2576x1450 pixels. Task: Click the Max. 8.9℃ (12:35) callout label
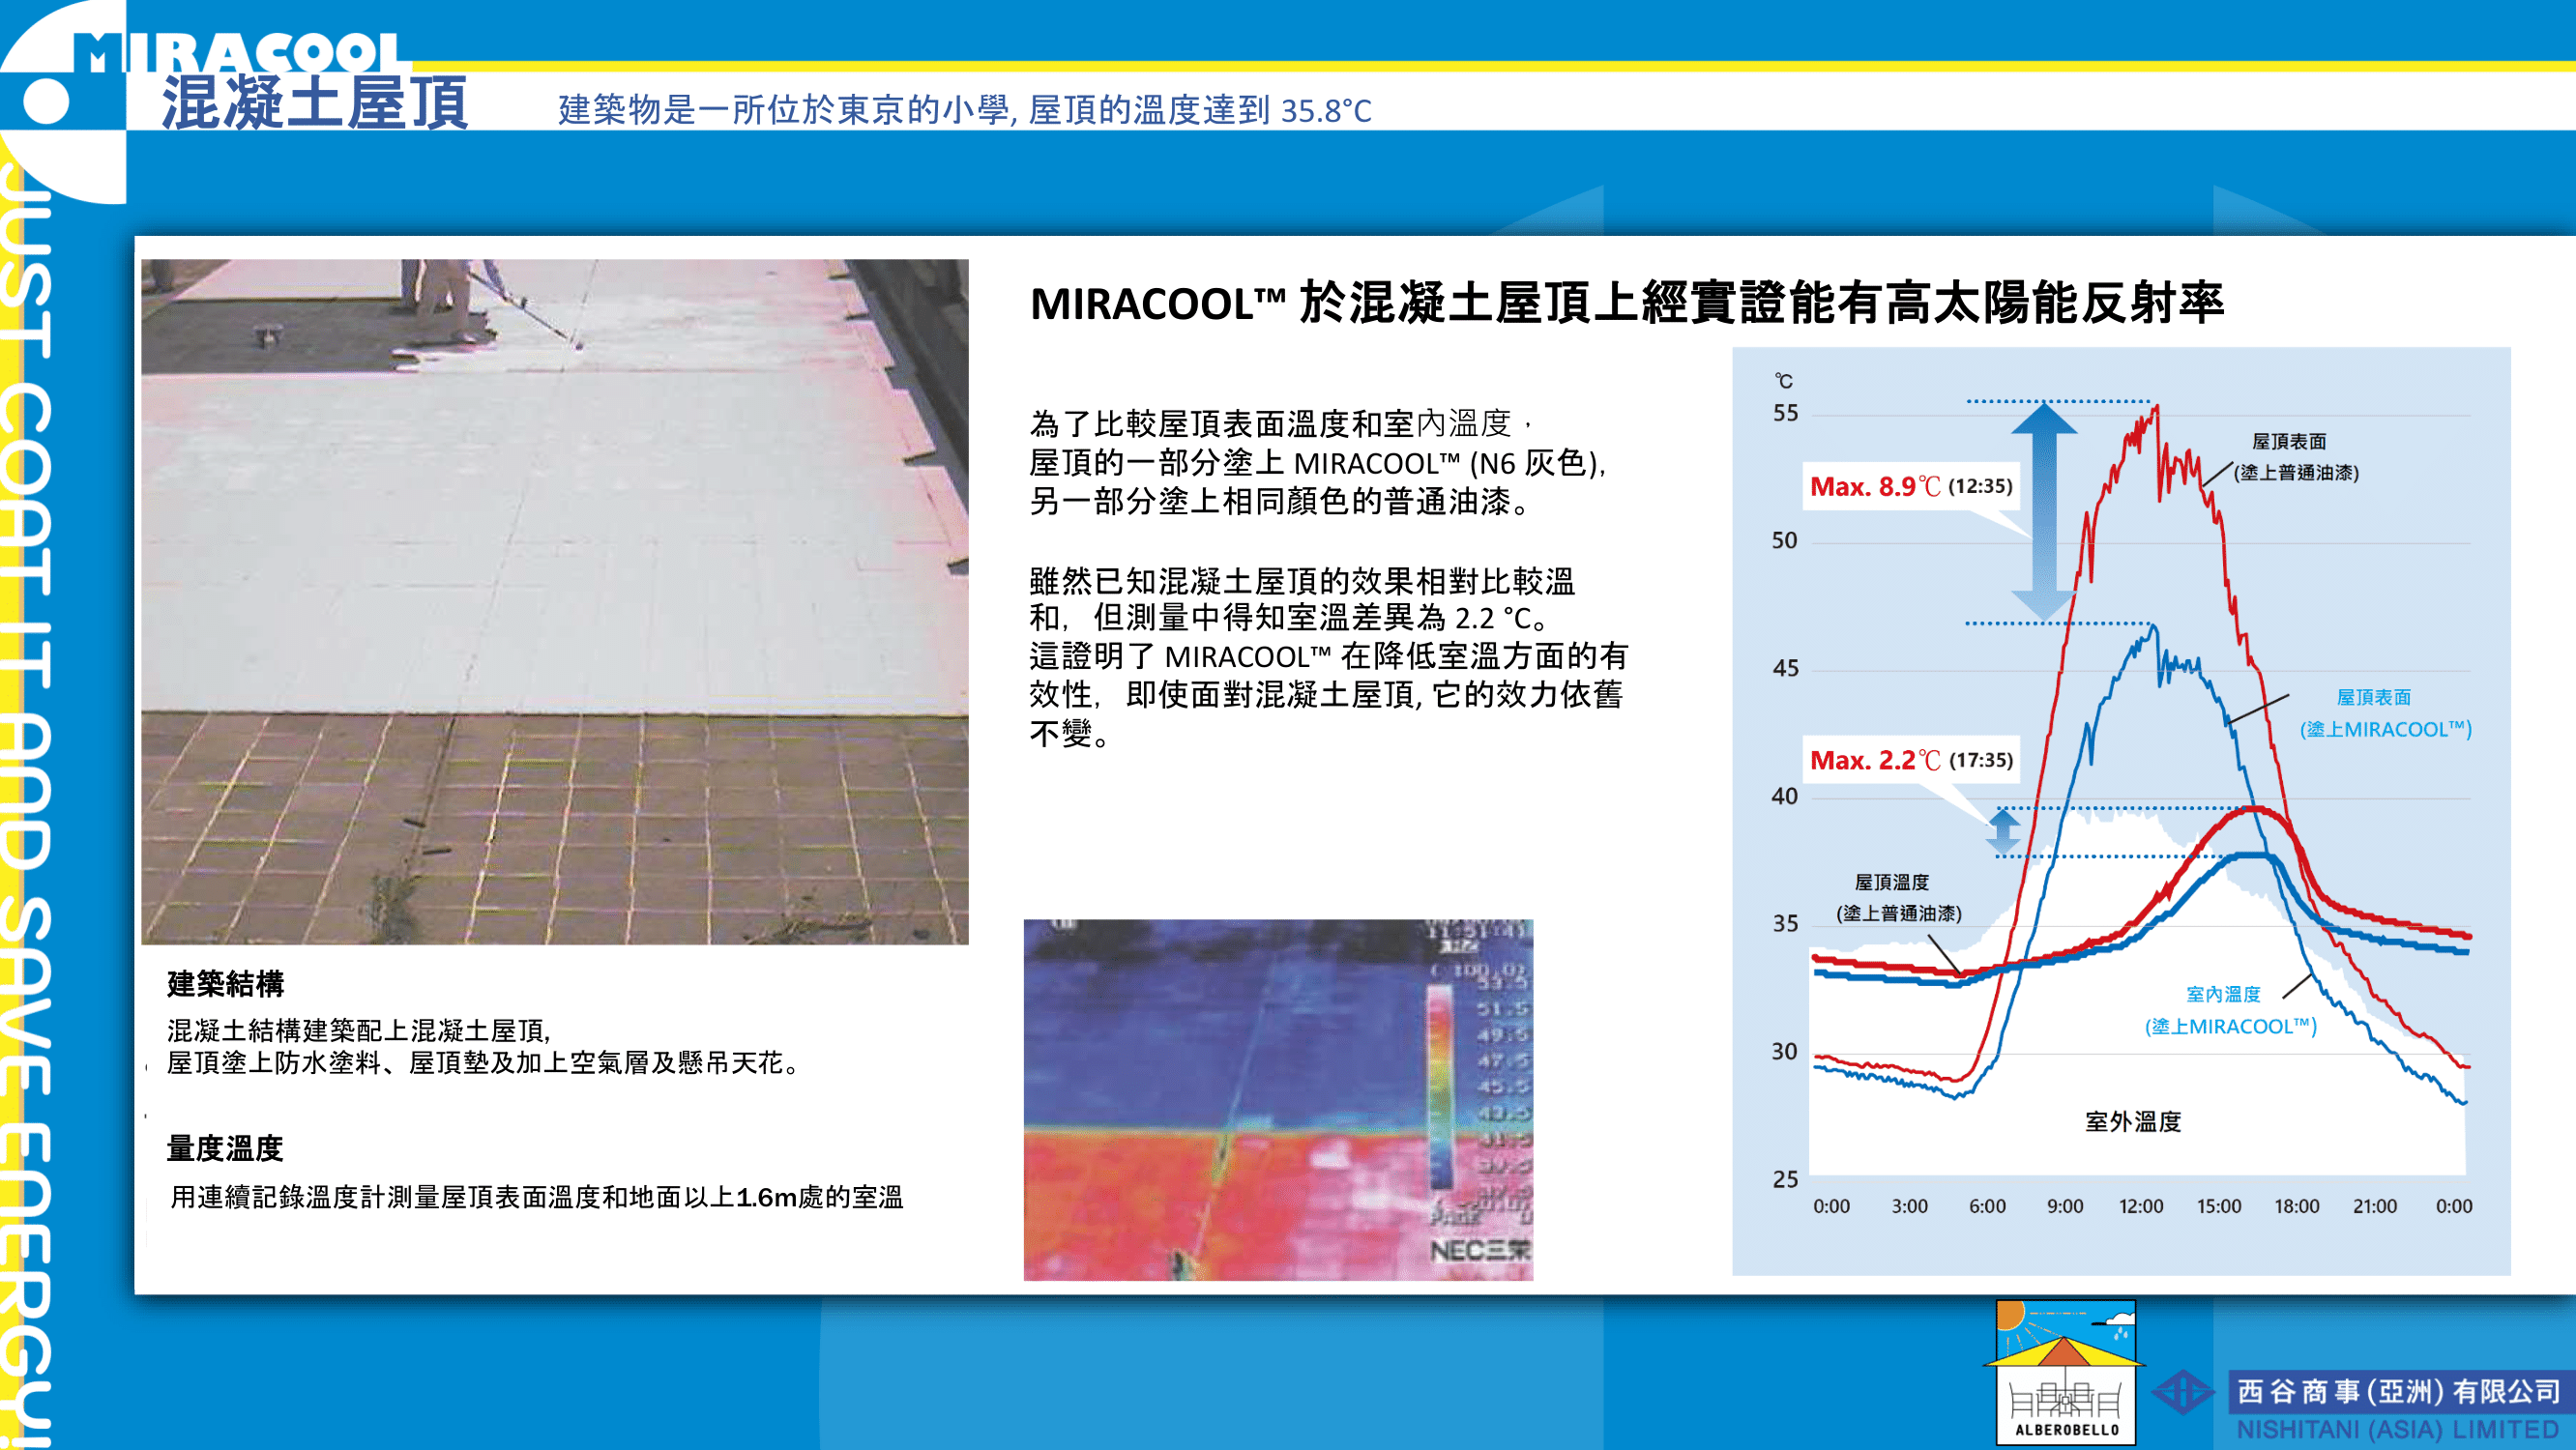[x=1910, y=487]
